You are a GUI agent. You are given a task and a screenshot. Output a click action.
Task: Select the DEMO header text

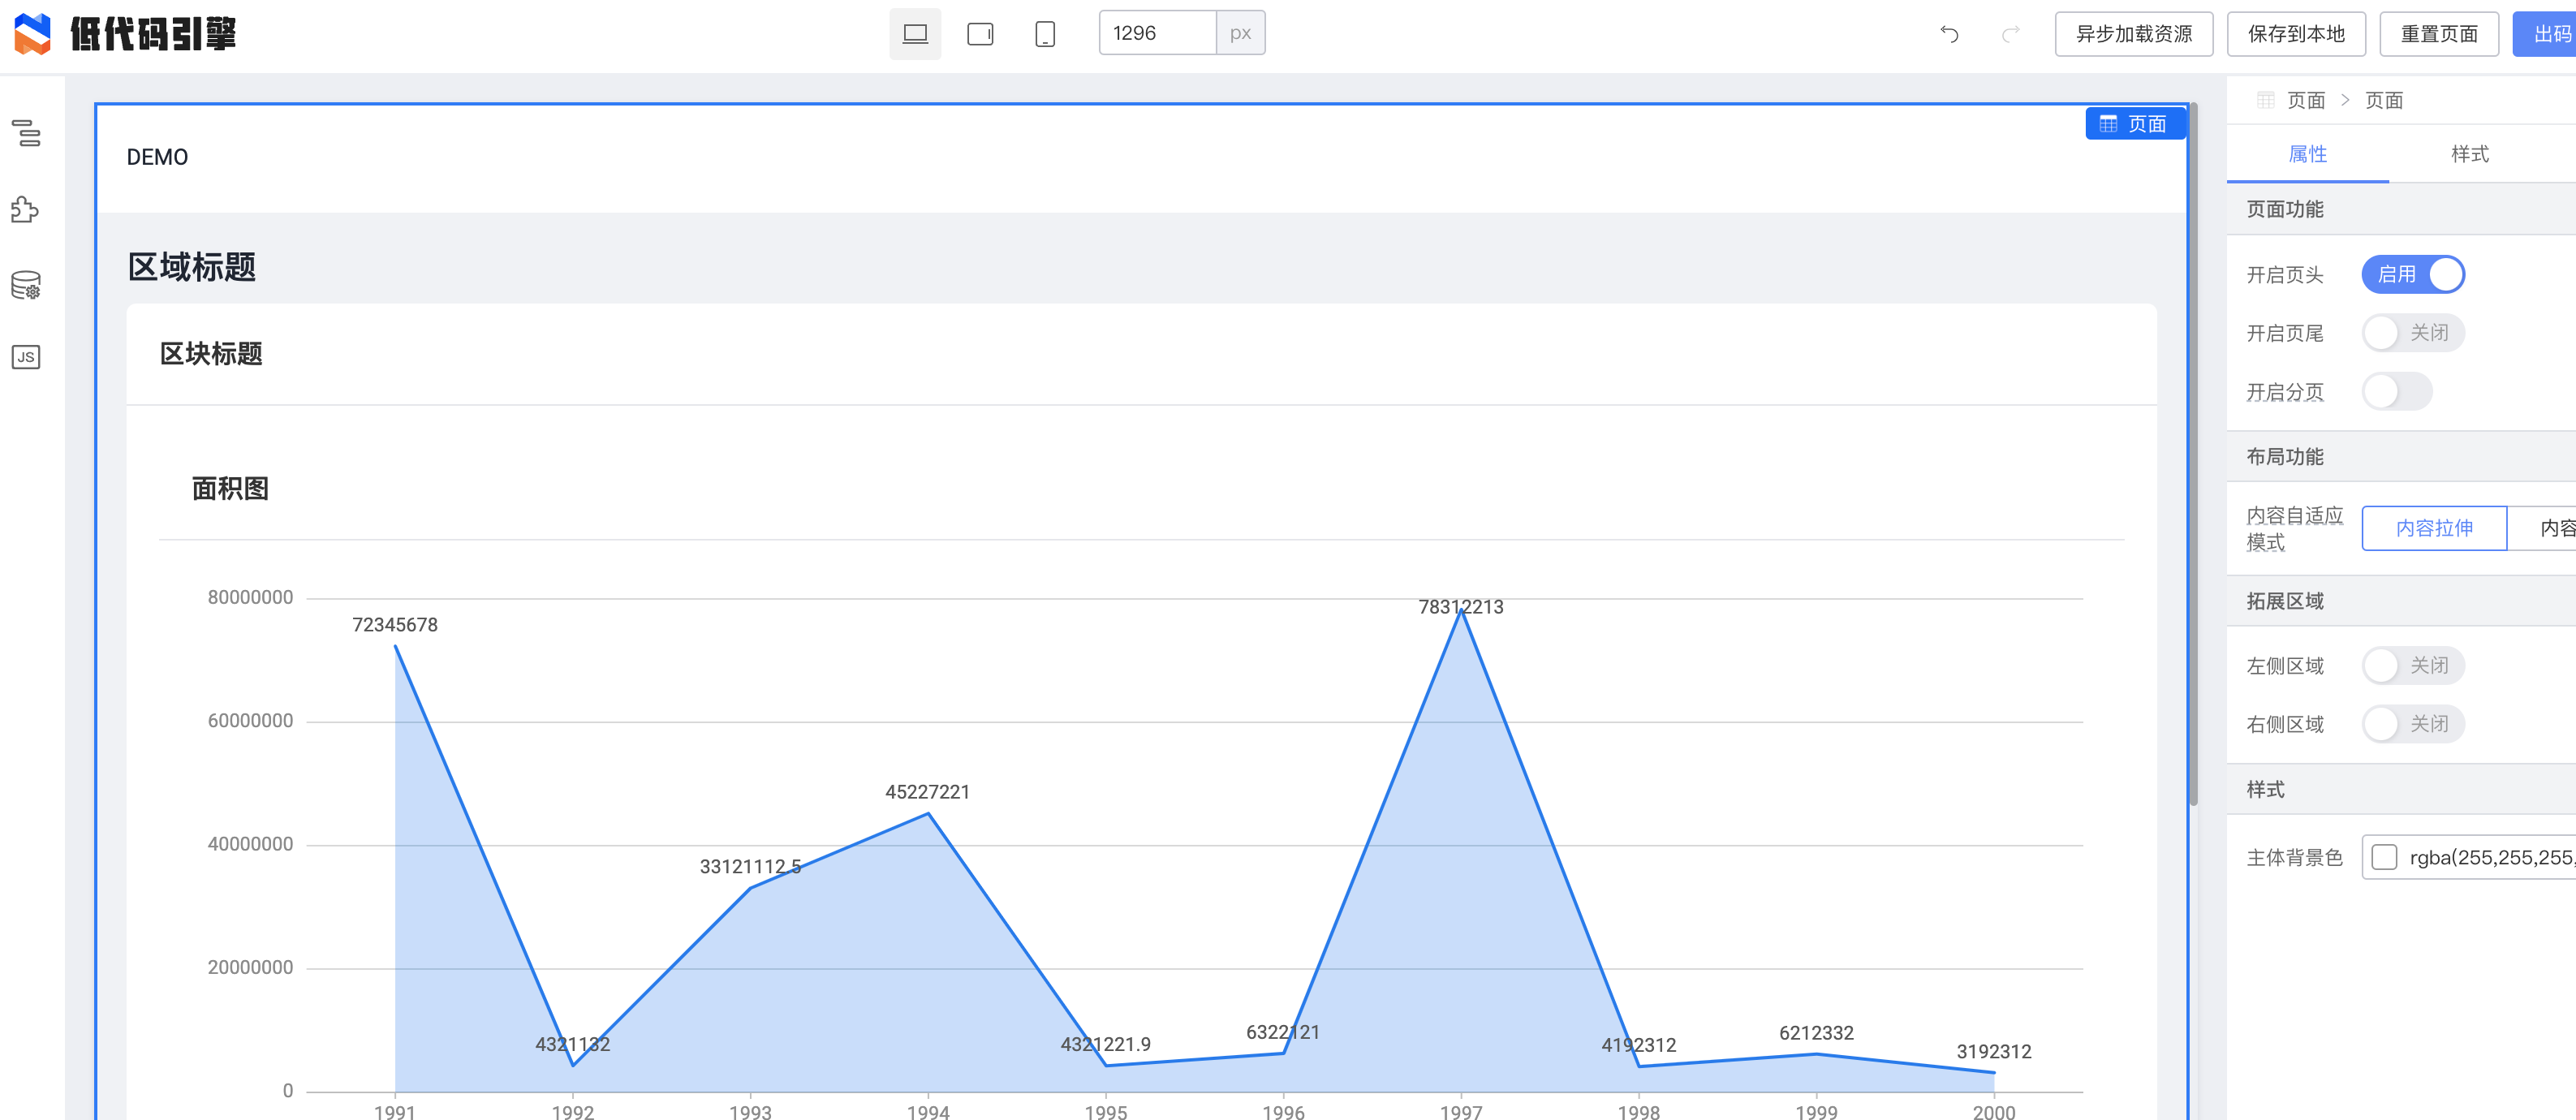pyautogui.click(x=157, y=157)
